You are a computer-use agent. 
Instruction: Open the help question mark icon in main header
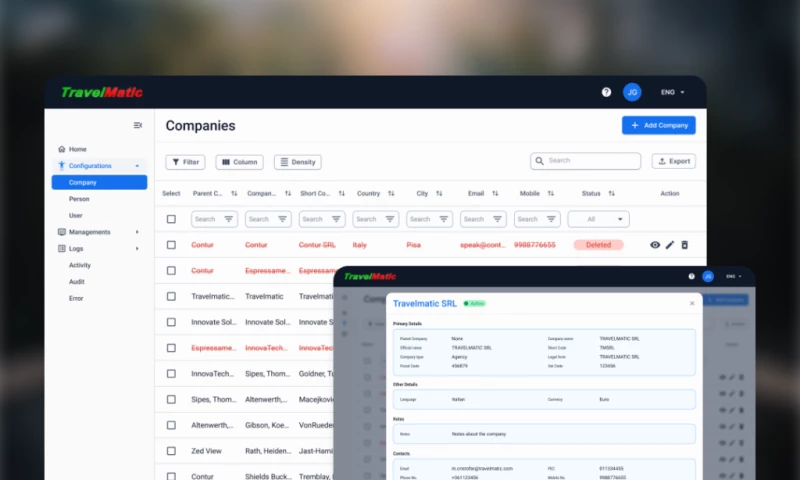click(x=606, y=92)
